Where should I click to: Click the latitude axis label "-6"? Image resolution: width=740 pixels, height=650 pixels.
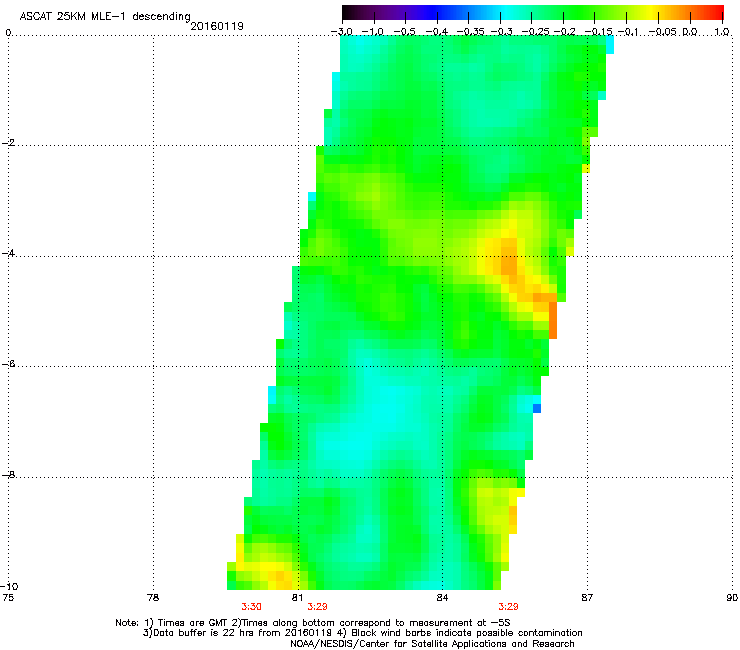[x=8, y=363]
